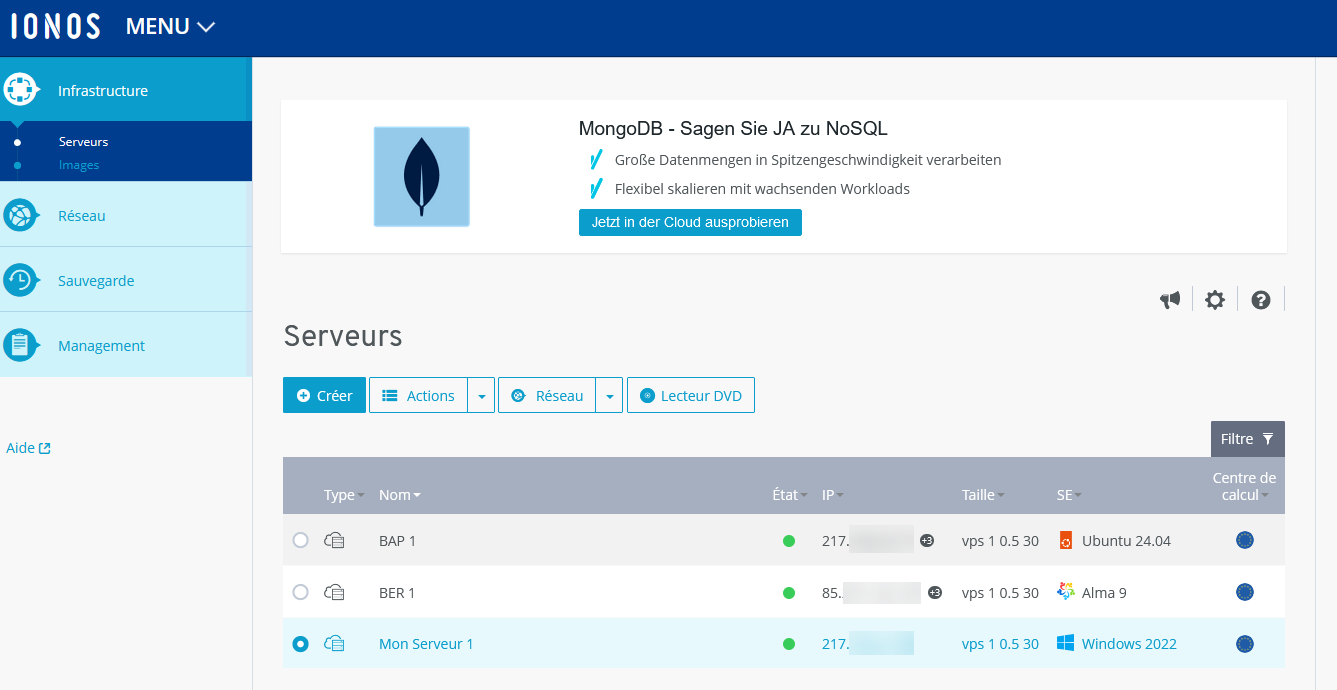Open the Management sidebar section
The width and height of the screenshot is (1337, 690).
coord(126,345)
